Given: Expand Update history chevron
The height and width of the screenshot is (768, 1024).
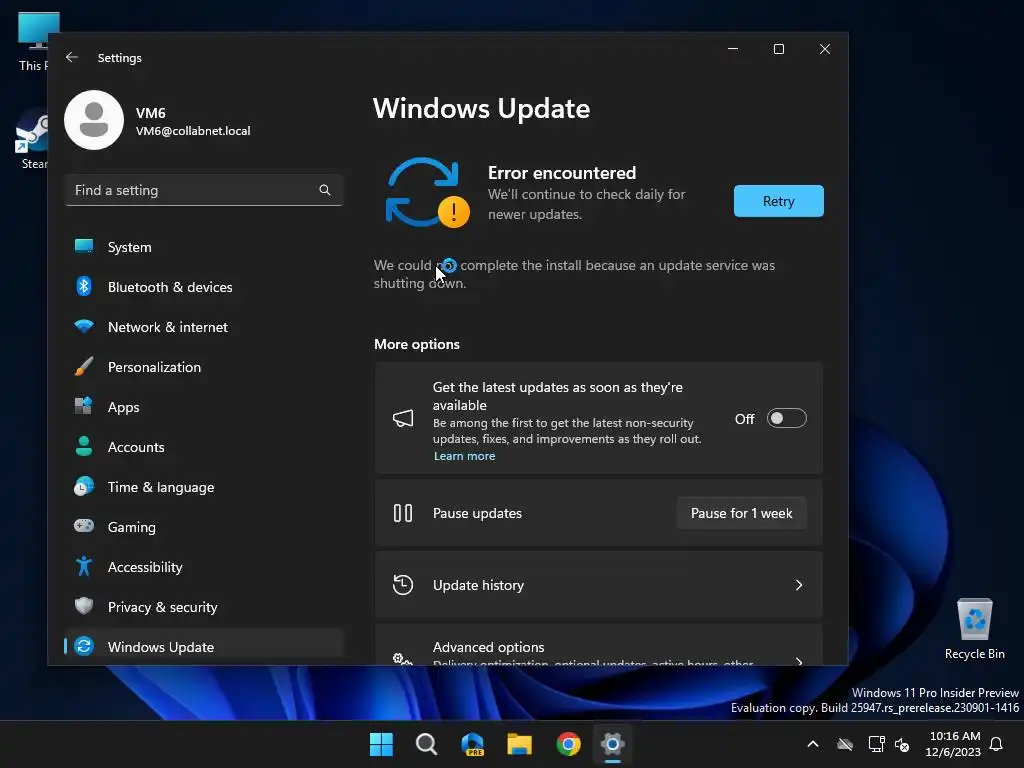Looking at the screenshot, I should click(799, 584).
